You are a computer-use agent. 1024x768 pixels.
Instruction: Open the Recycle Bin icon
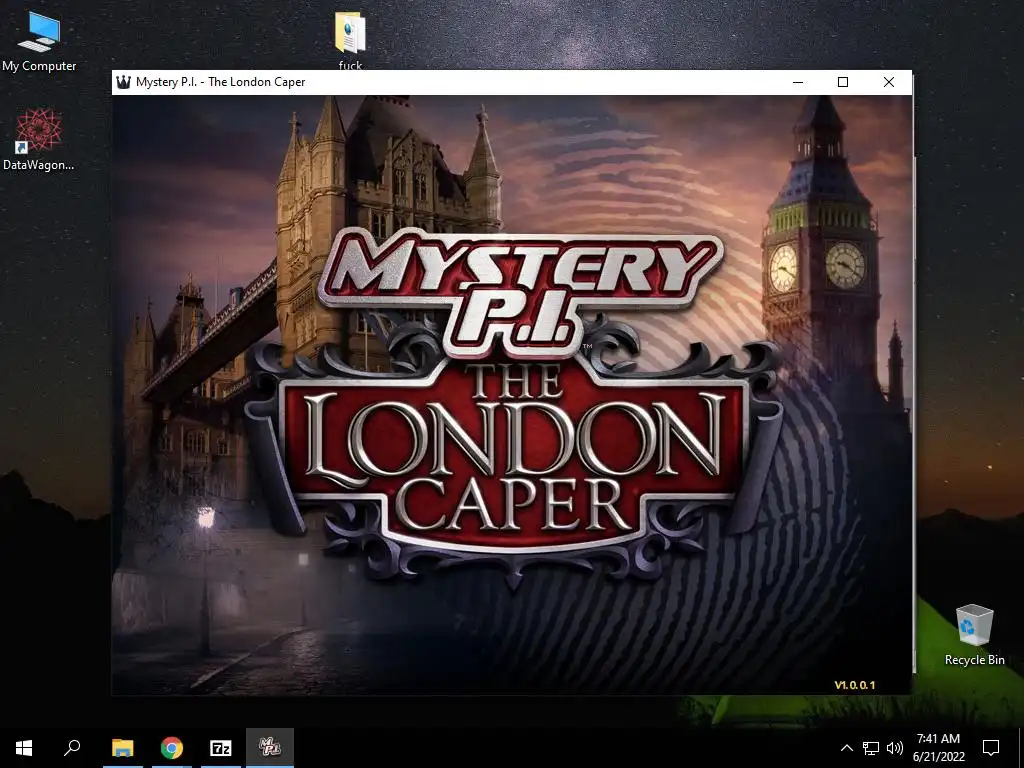[x=974, y=635]
